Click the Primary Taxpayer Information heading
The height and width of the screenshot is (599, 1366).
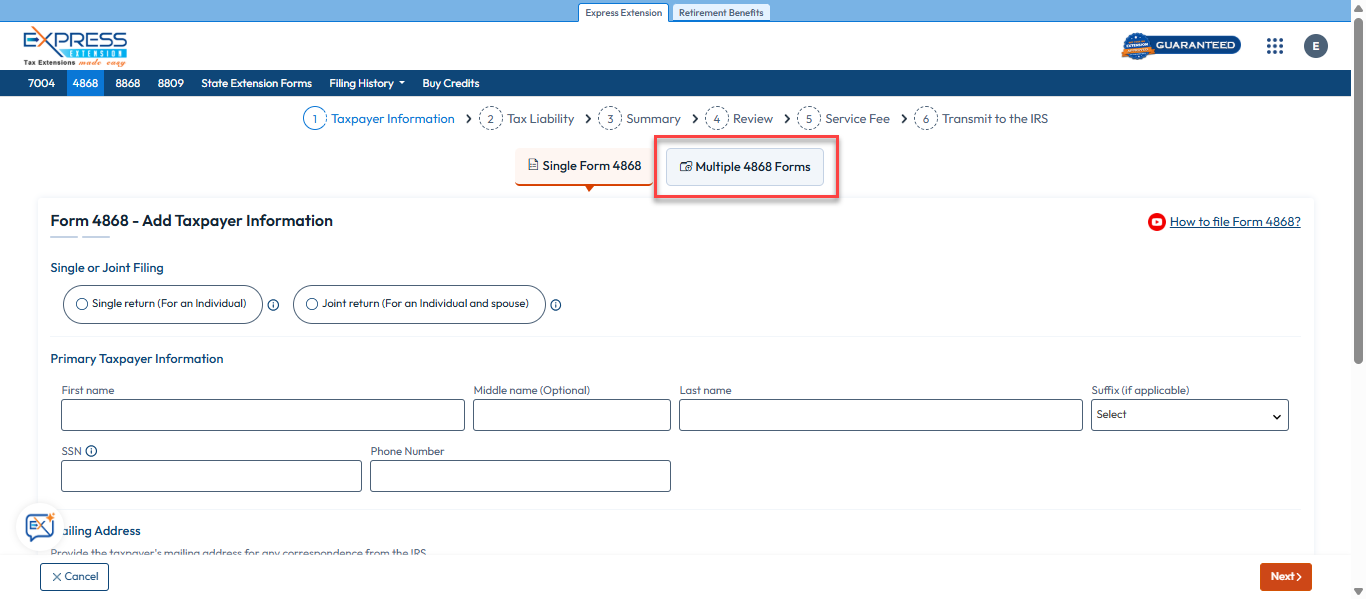tap(137, 359)
